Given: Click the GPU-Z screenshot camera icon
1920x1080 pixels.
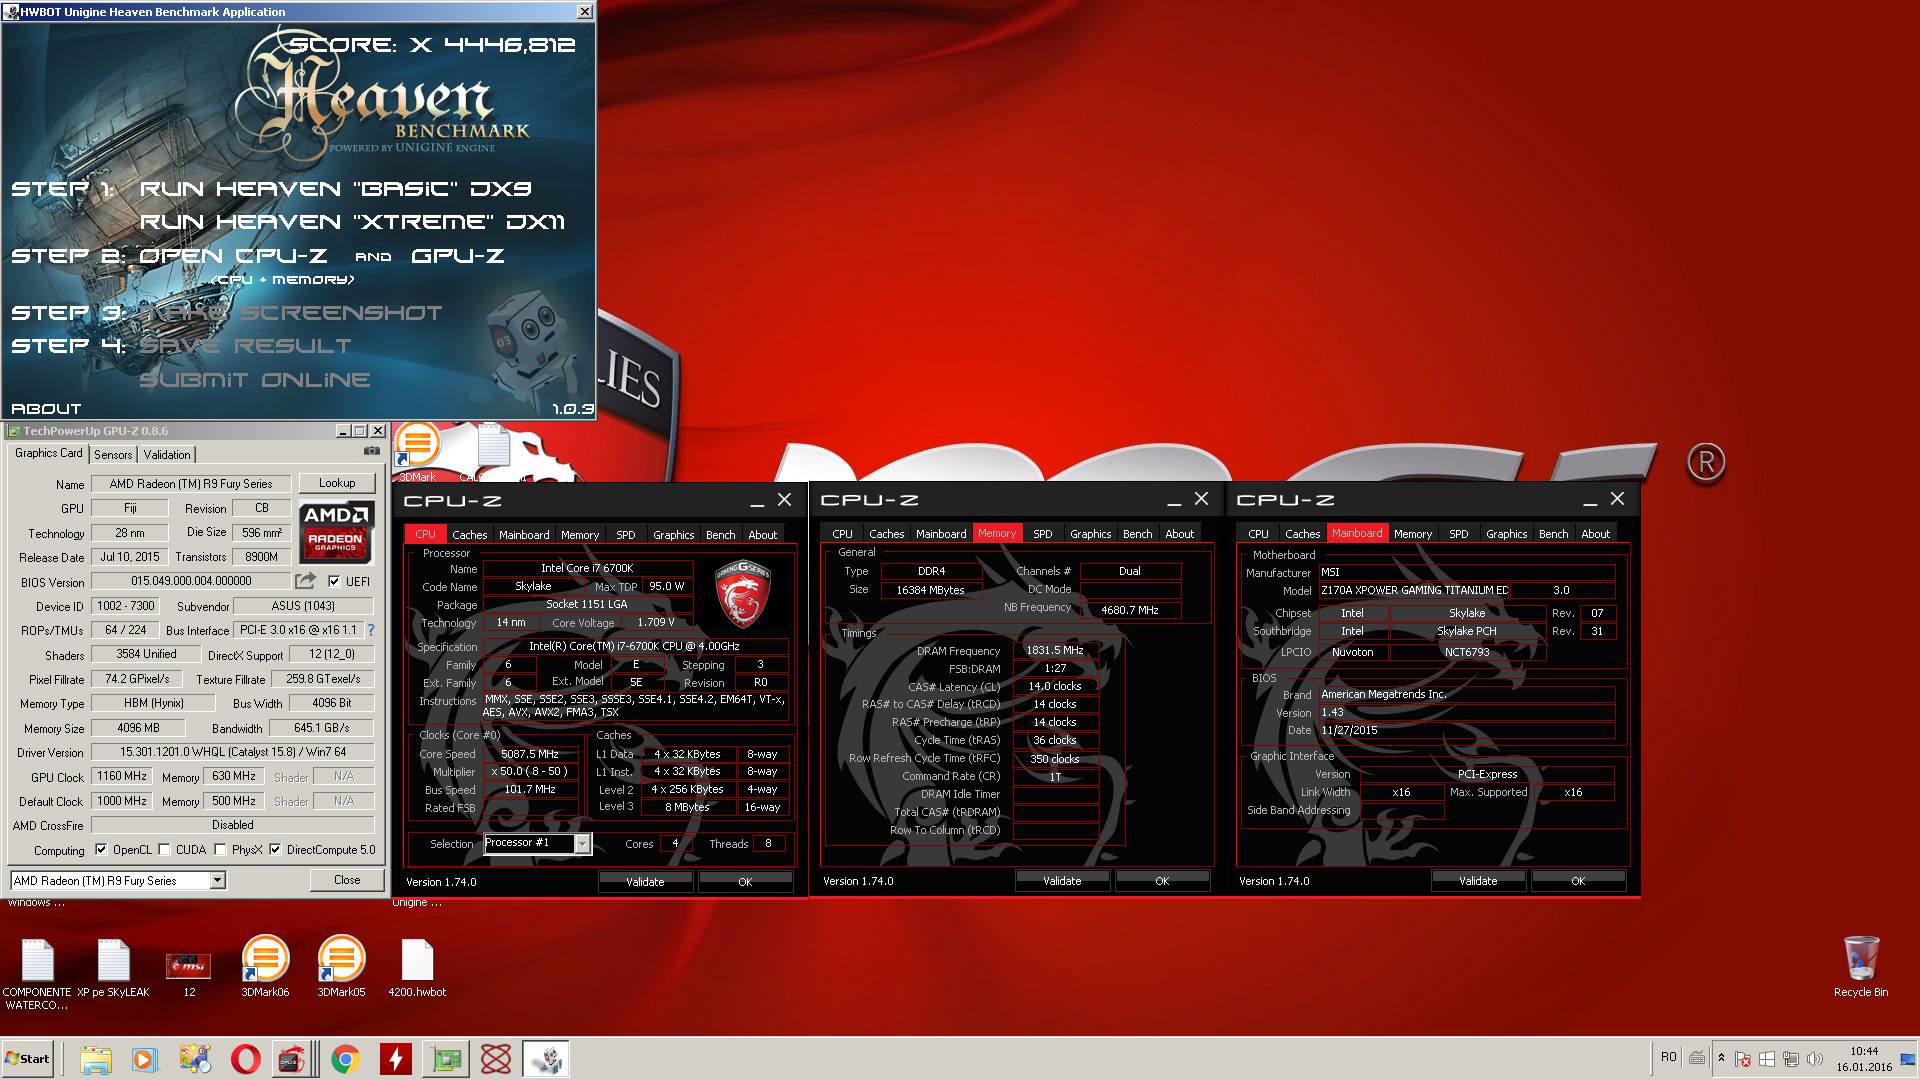Looking at the screenshot, I should tap(371, 451).
